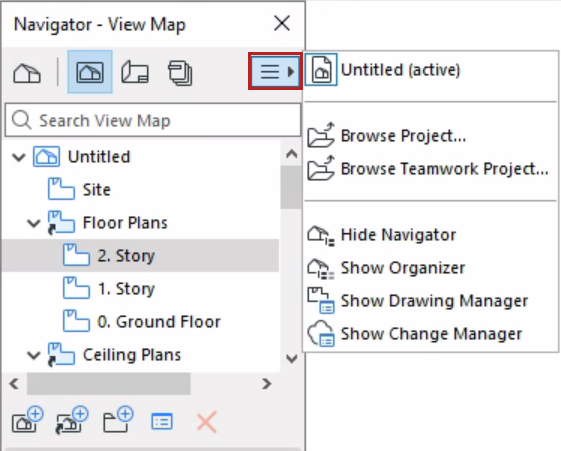Collapse the Floor Plans folder
561x451 pixels.
point(34,223)
